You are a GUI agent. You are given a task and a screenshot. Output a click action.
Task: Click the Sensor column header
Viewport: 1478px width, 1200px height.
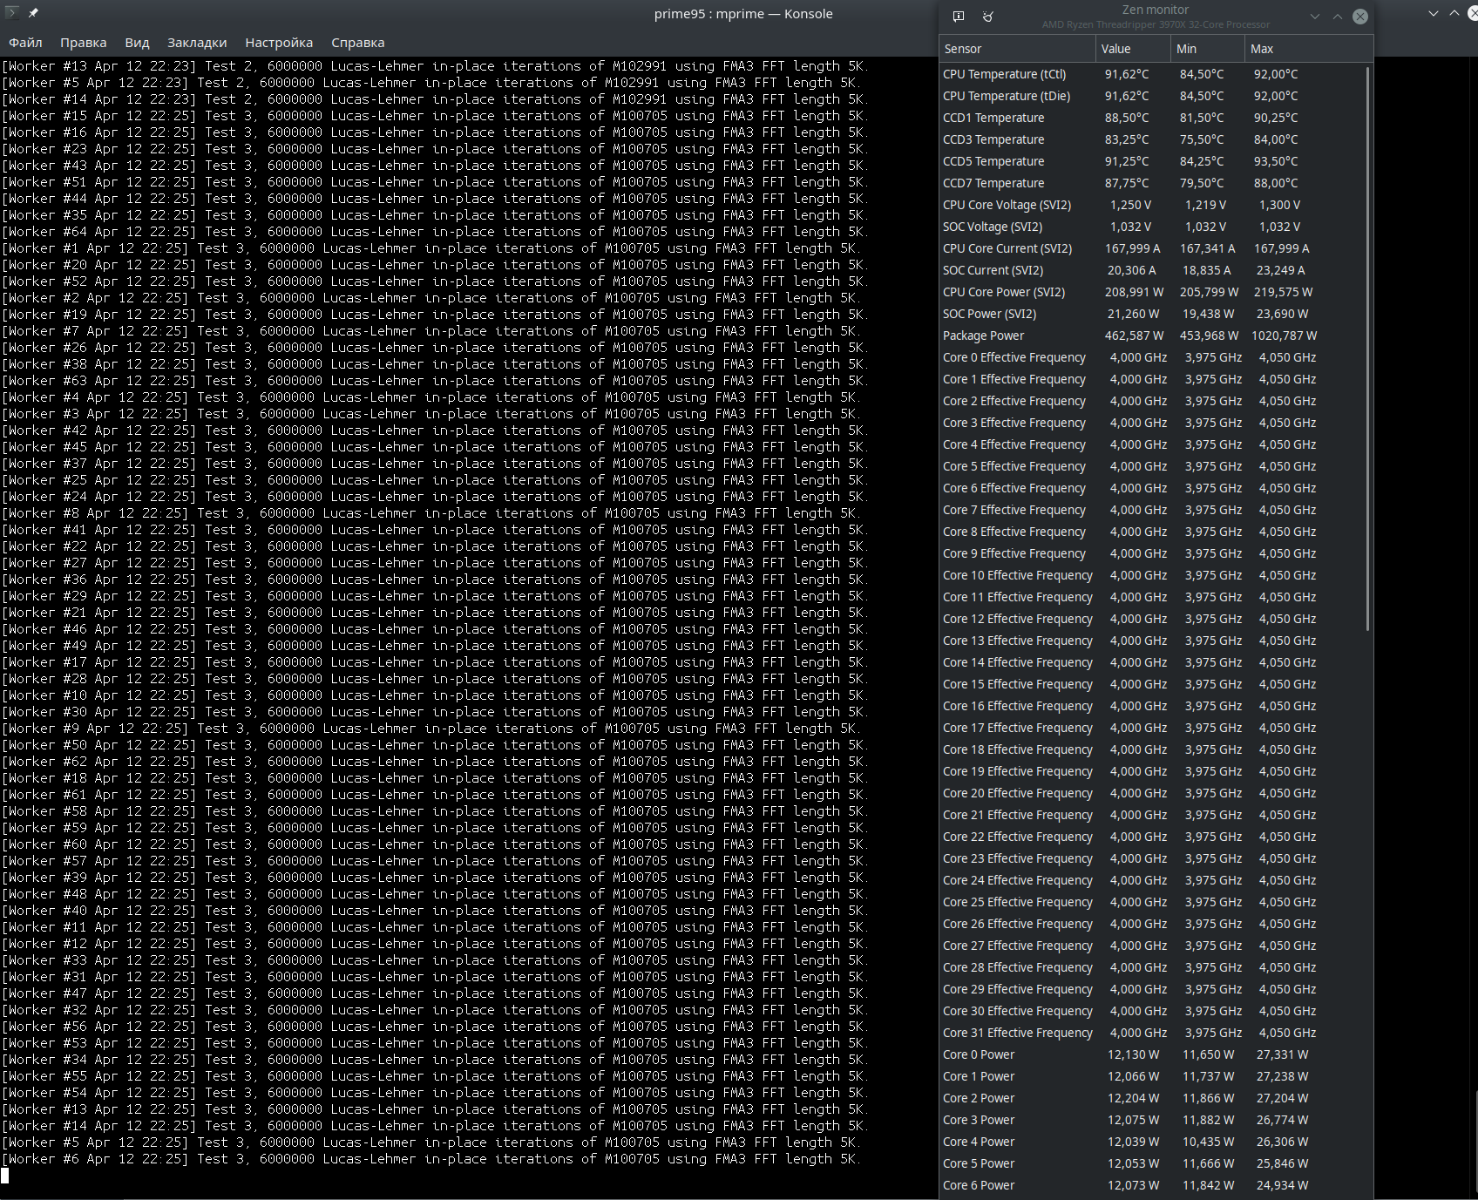pos(1017,49)
